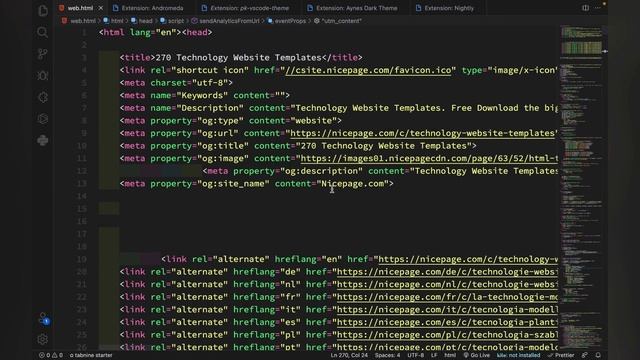Click Ln 270, Col 24 in the status bar

click(349, 355)
